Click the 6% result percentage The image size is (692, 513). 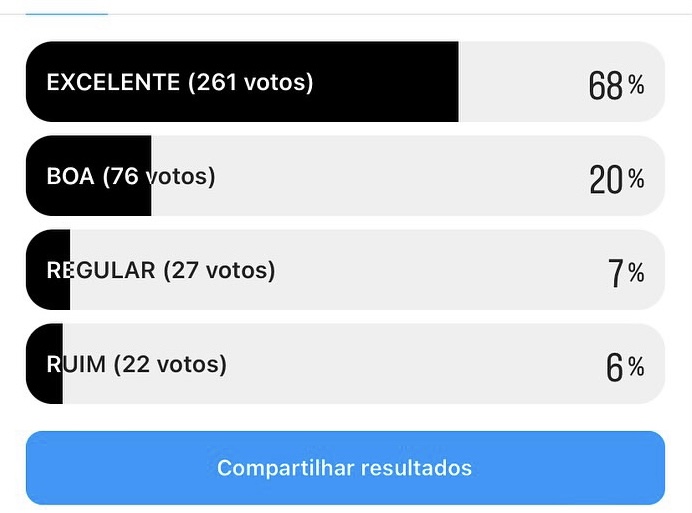[x=625, y=367]
